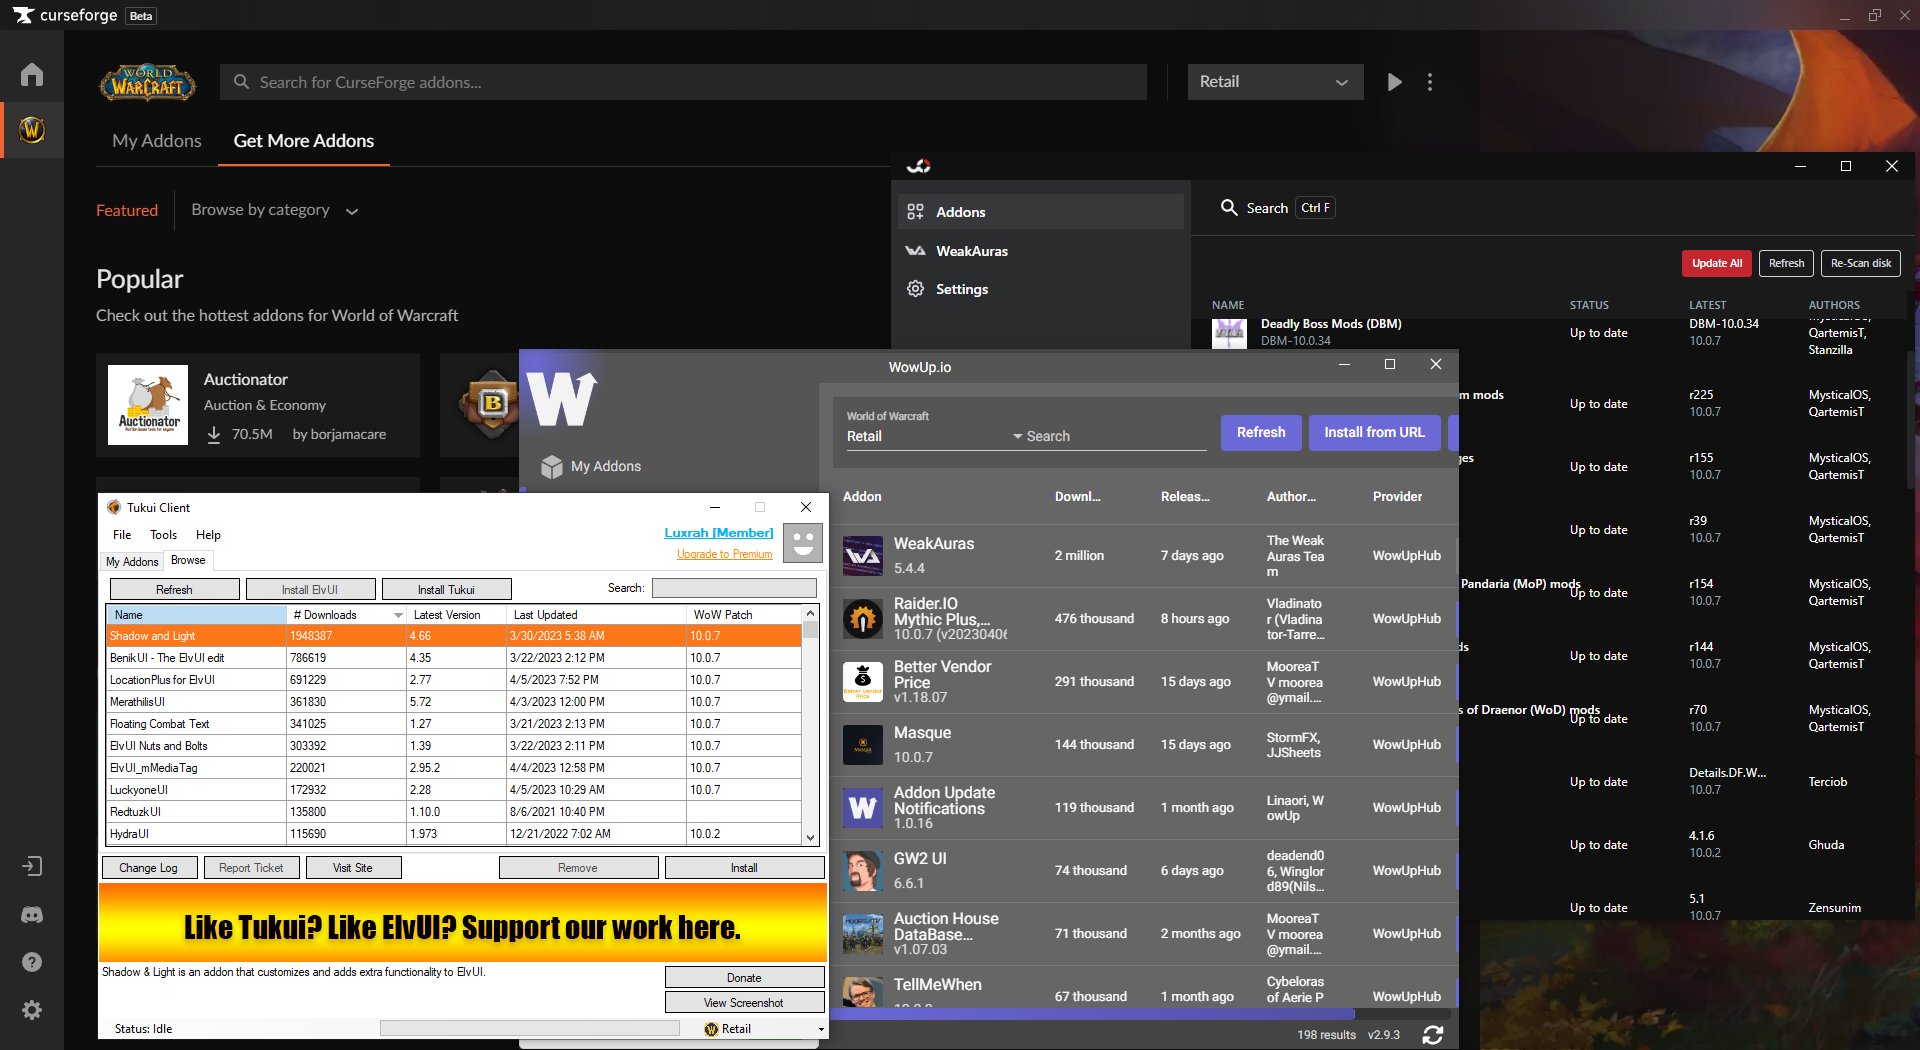
Task: Switch to My Addons tab in Tukui Client
Action: coord(132,562)
